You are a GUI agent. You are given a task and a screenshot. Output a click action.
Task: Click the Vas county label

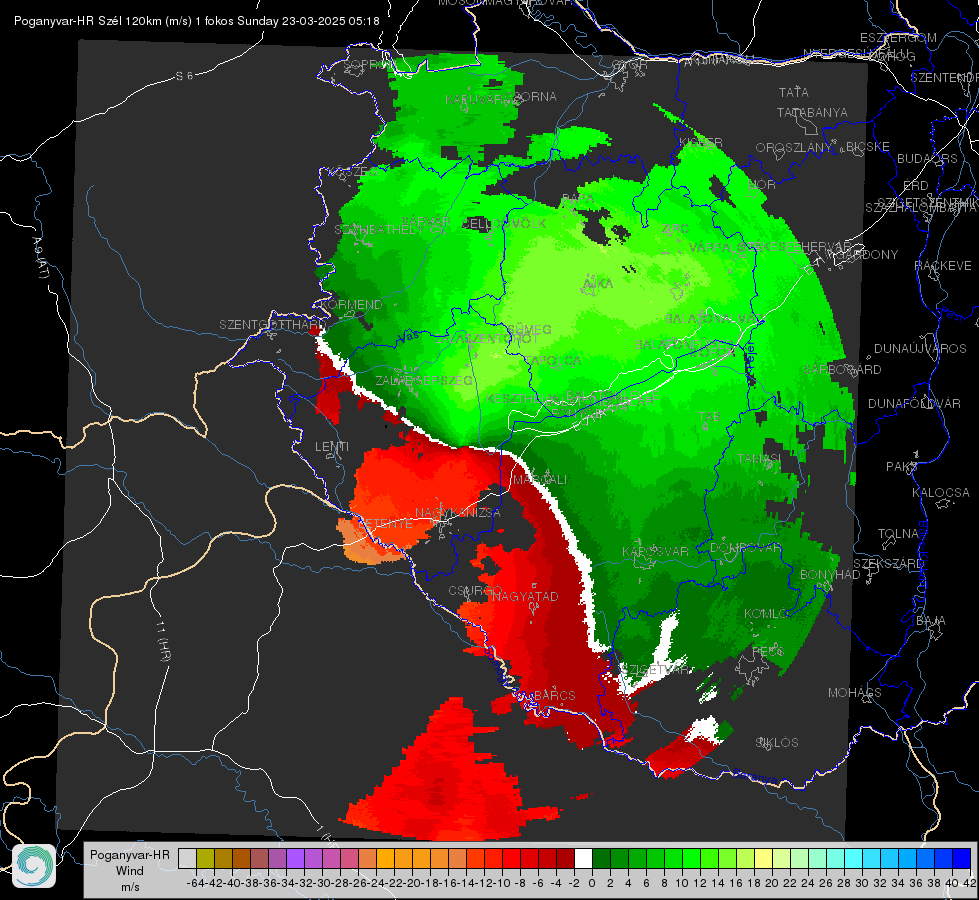408,337
